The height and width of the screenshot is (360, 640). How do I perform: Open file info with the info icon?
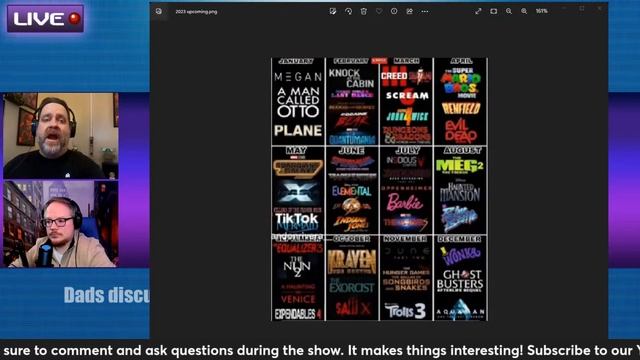pos(394,11)
